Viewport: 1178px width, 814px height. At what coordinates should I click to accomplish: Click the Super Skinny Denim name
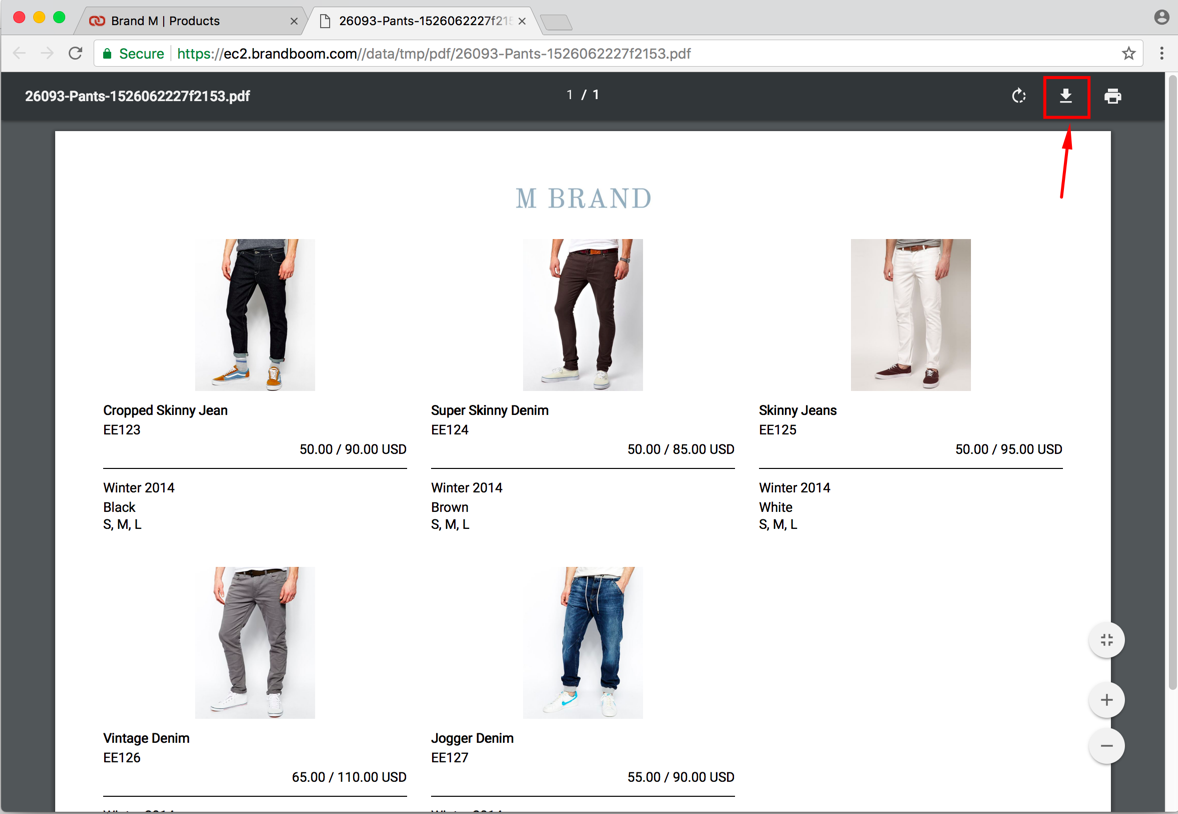tap(490, 410)
